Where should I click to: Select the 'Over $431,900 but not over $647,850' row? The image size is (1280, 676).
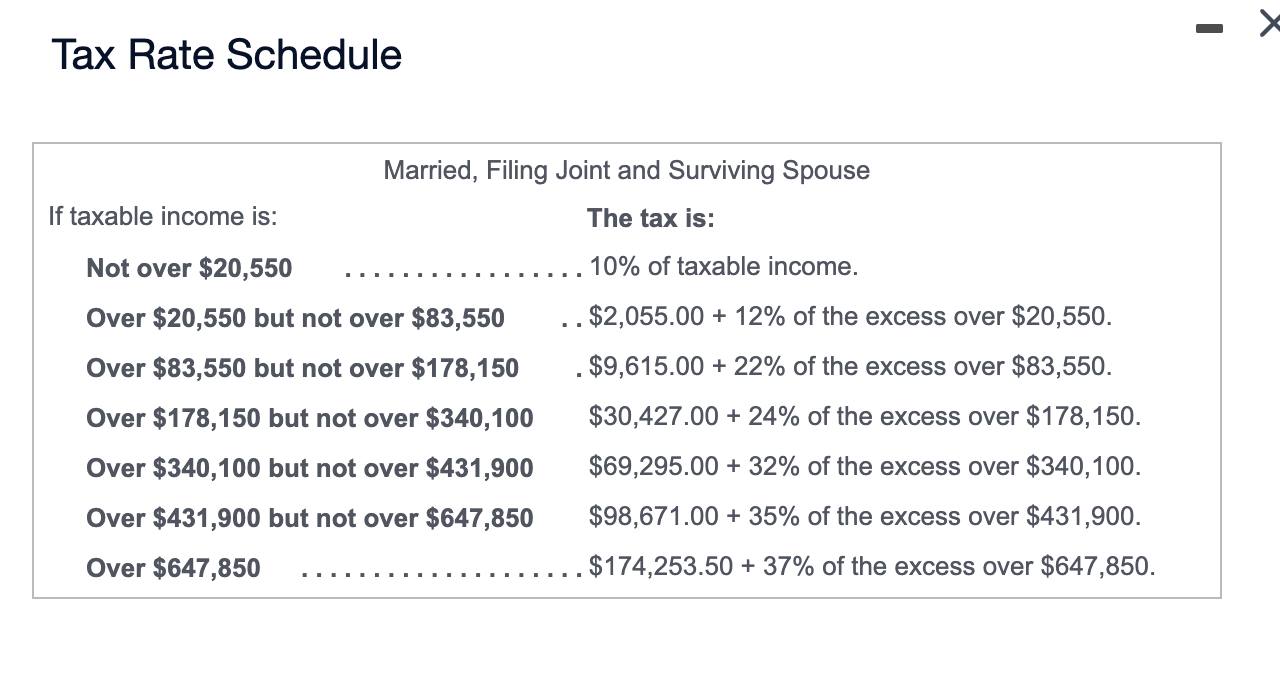(310, 517)
